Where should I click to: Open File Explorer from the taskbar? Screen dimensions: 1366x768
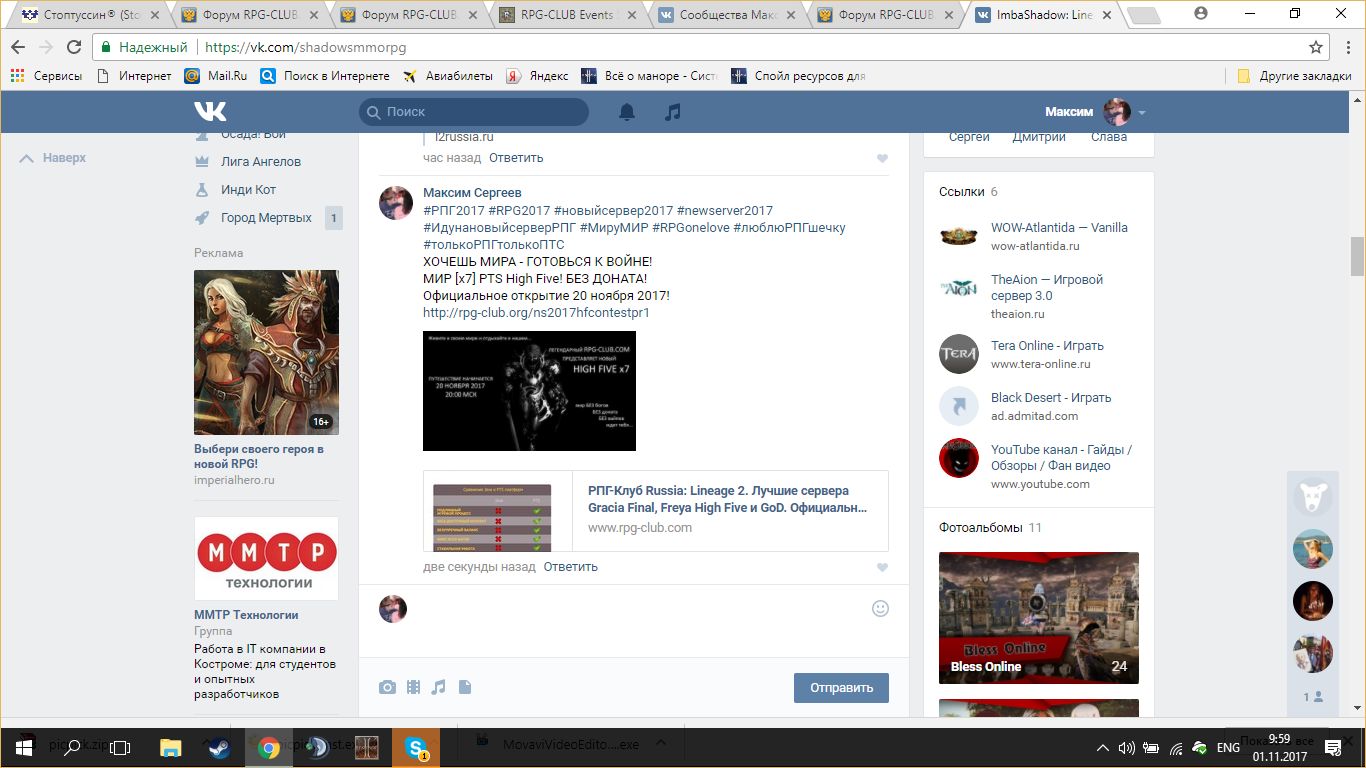170,747
